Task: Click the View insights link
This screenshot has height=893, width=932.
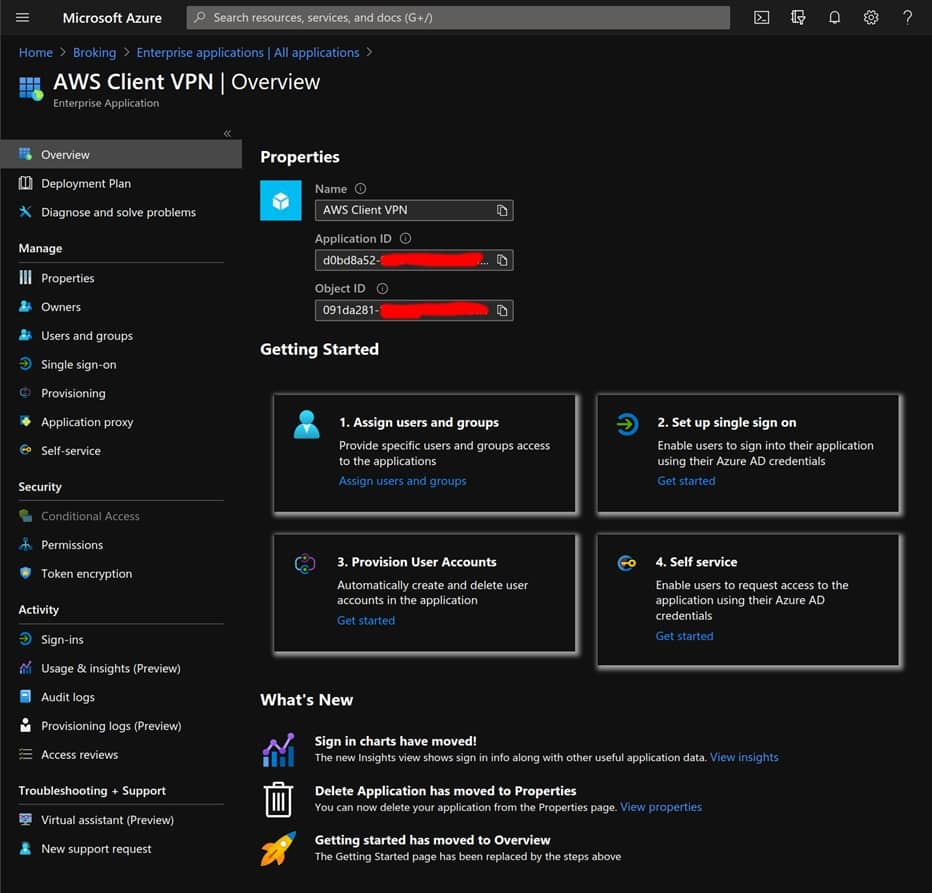Action: point(744,757)
